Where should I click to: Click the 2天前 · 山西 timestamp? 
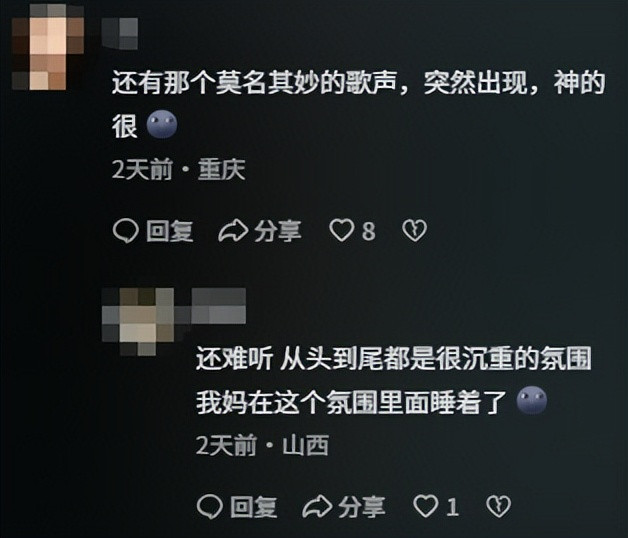pyautogui.click(x=262, y=445)
